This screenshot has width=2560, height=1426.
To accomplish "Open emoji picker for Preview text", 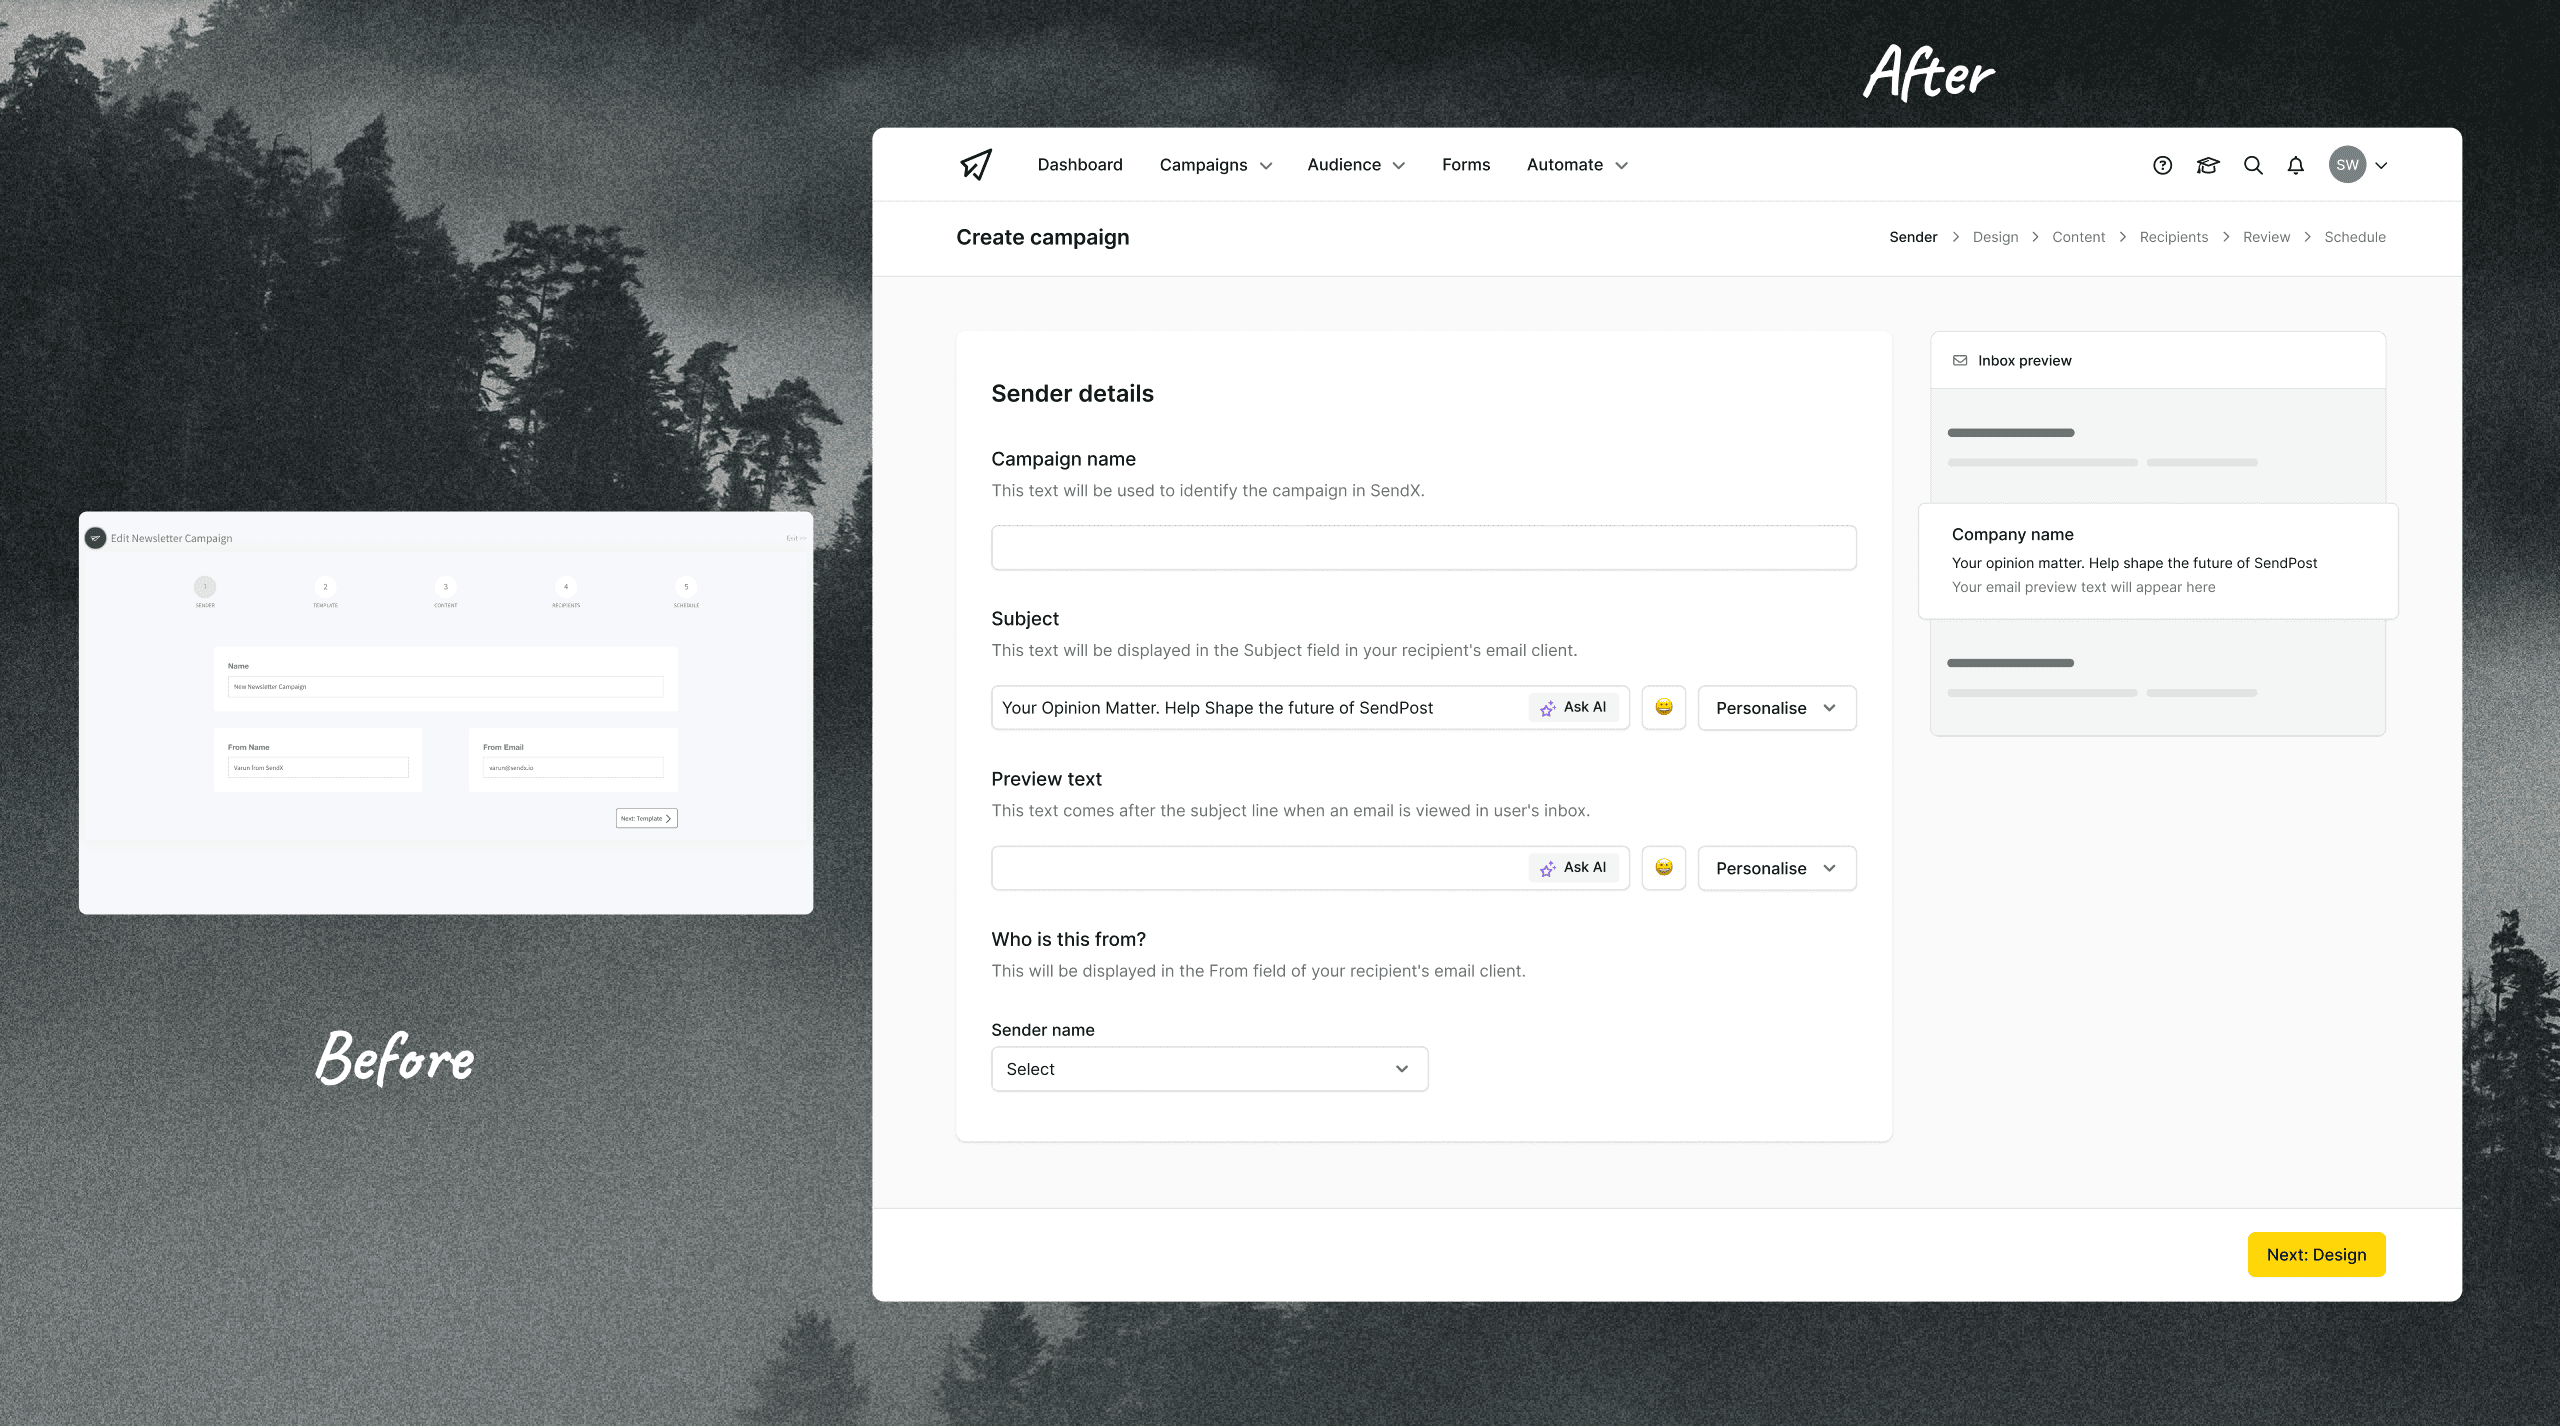I will 1663,868.
